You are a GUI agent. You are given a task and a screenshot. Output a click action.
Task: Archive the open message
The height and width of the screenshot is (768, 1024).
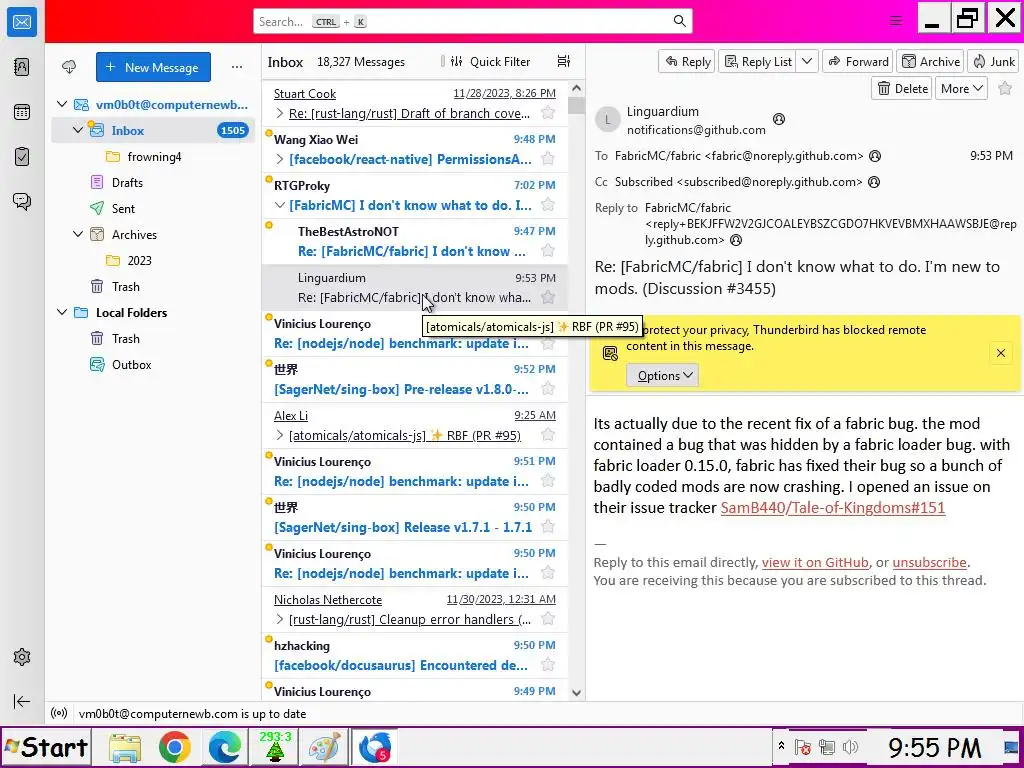coord(931,61)
